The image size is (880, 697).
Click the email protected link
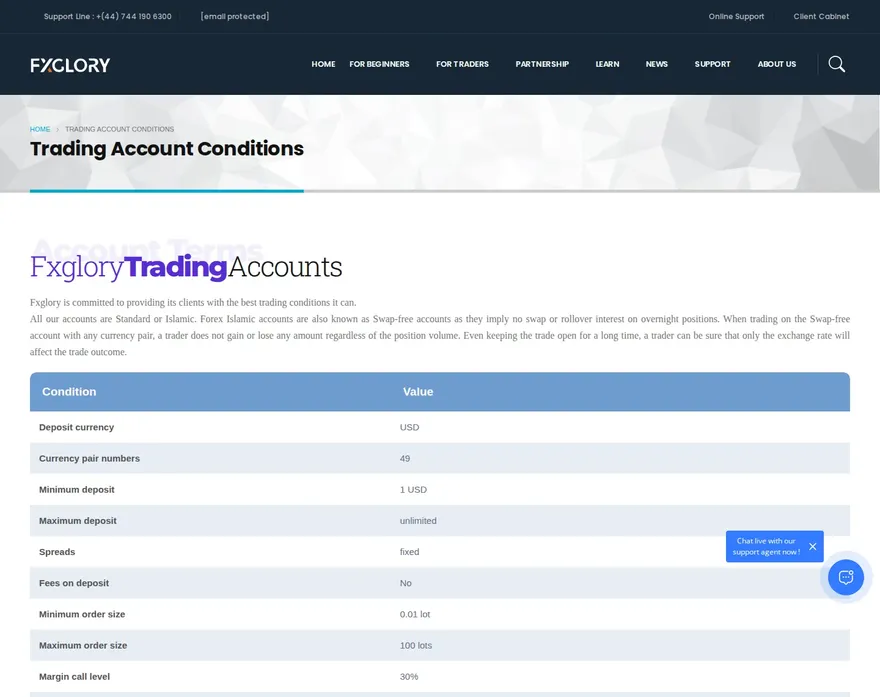point(235,16)
